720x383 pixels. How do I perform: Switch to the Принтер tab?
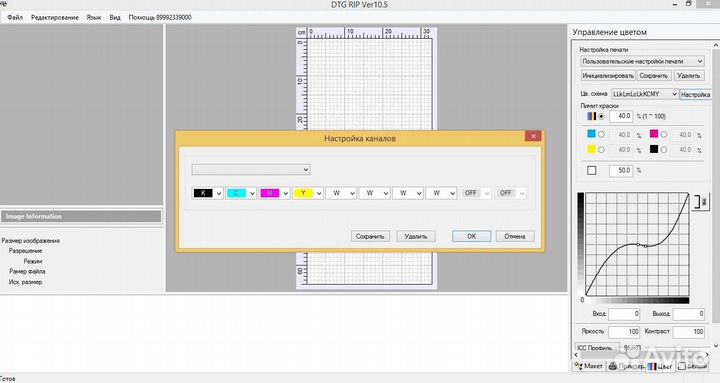click(x=626, y=366)
